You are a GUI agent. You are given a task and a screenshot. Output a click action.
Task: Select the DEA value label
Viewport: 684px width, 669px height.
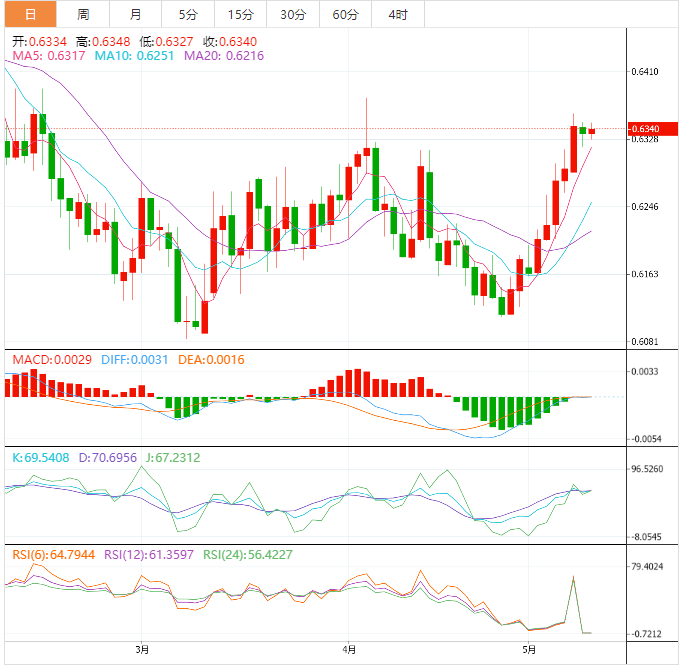211,360
